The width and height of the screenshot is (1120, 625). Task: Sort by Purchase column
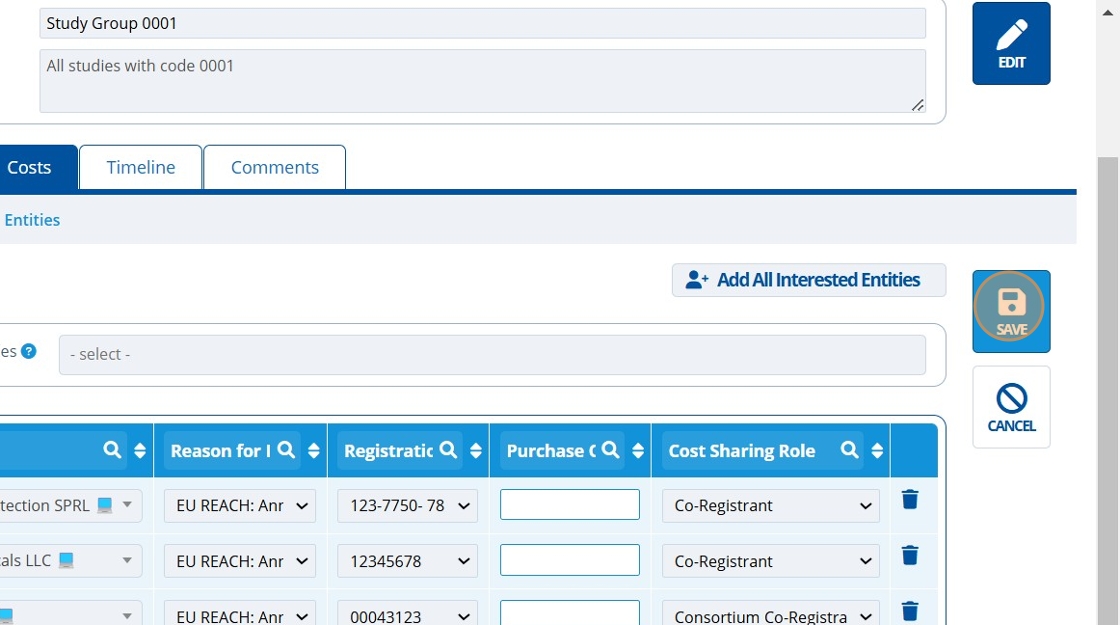click(638, 451)
